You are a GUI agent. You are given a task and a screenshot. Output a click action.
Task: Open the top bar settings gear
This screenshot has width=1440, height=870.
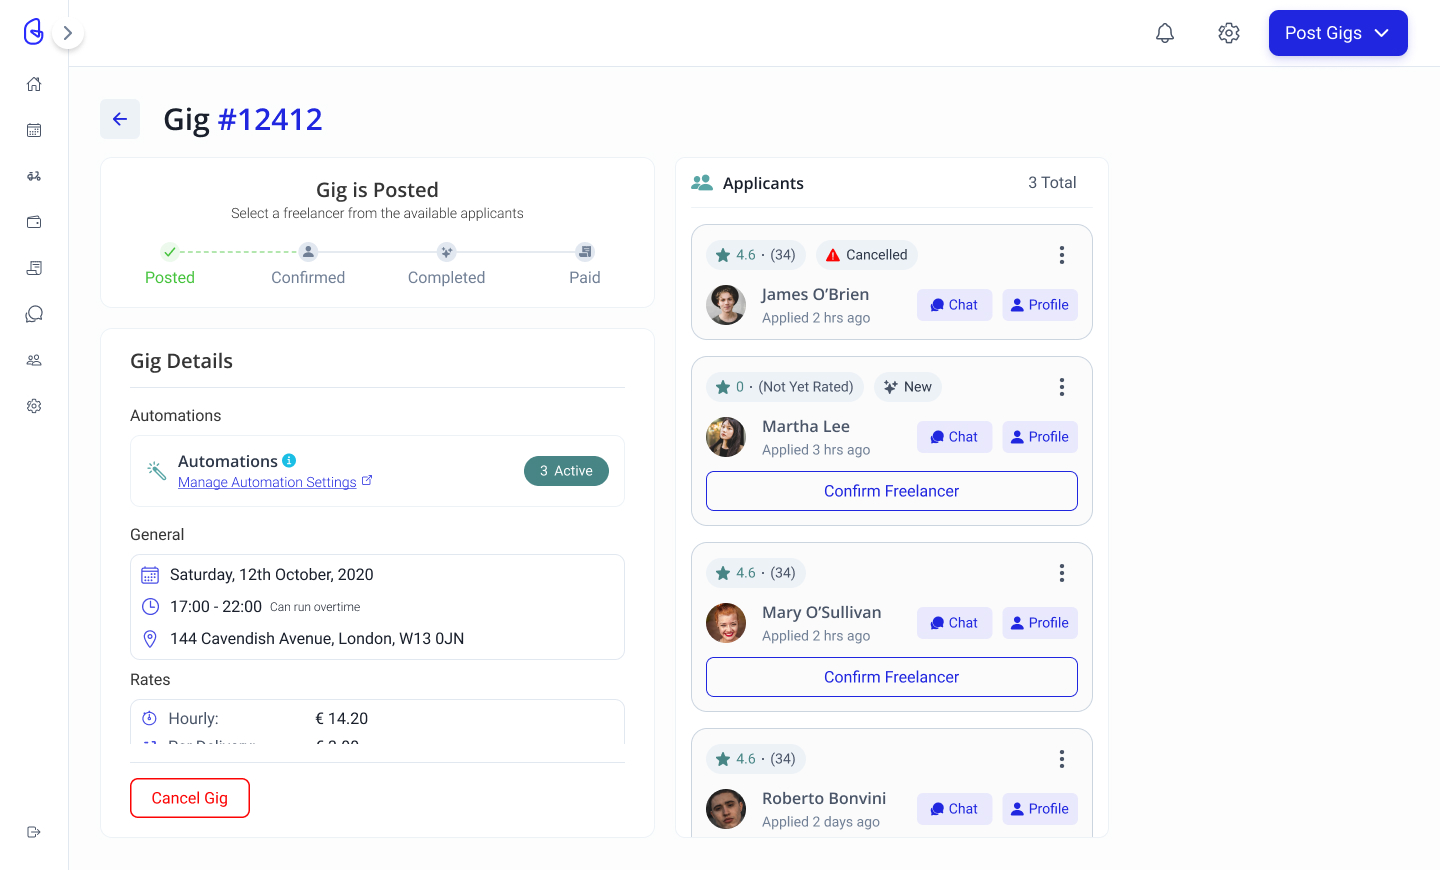pyautogui.click(x=1229, y=33)
